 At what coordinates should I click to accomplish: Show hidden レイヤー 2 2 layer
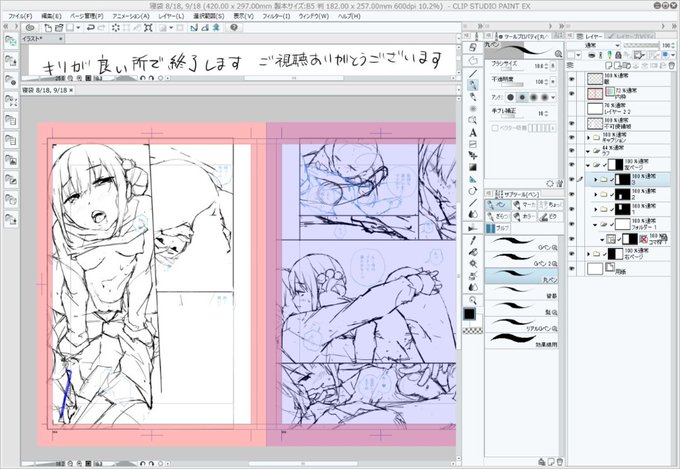[572, 108]
